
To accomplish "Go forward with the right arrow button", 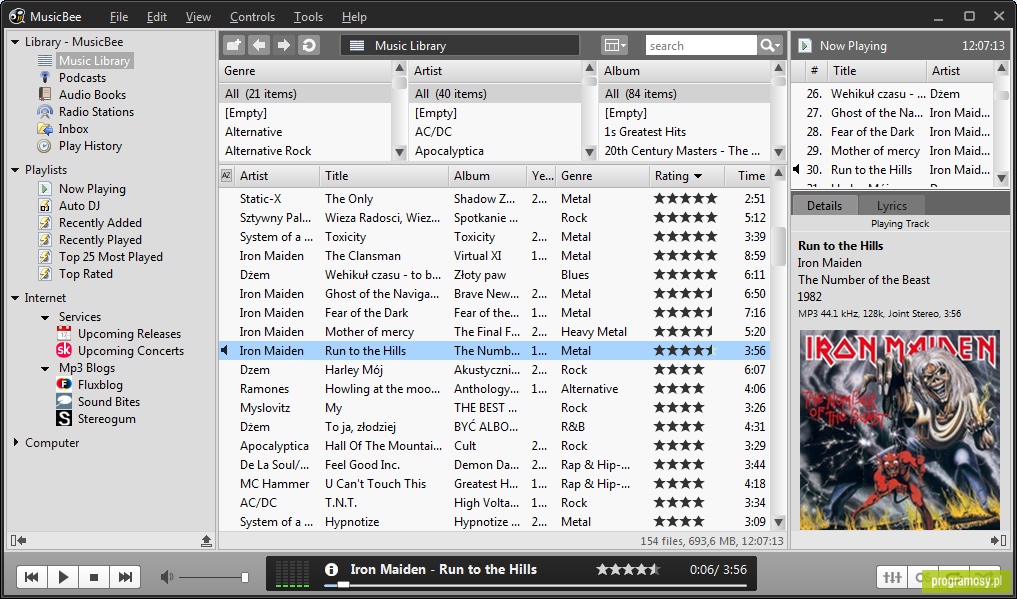I will point(284,45).
